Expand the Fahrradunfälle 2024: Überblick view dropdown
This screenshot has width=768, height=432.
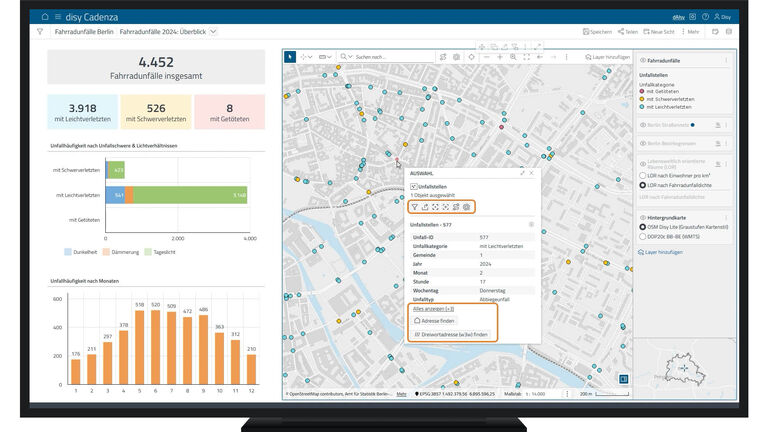click(213, 31)
